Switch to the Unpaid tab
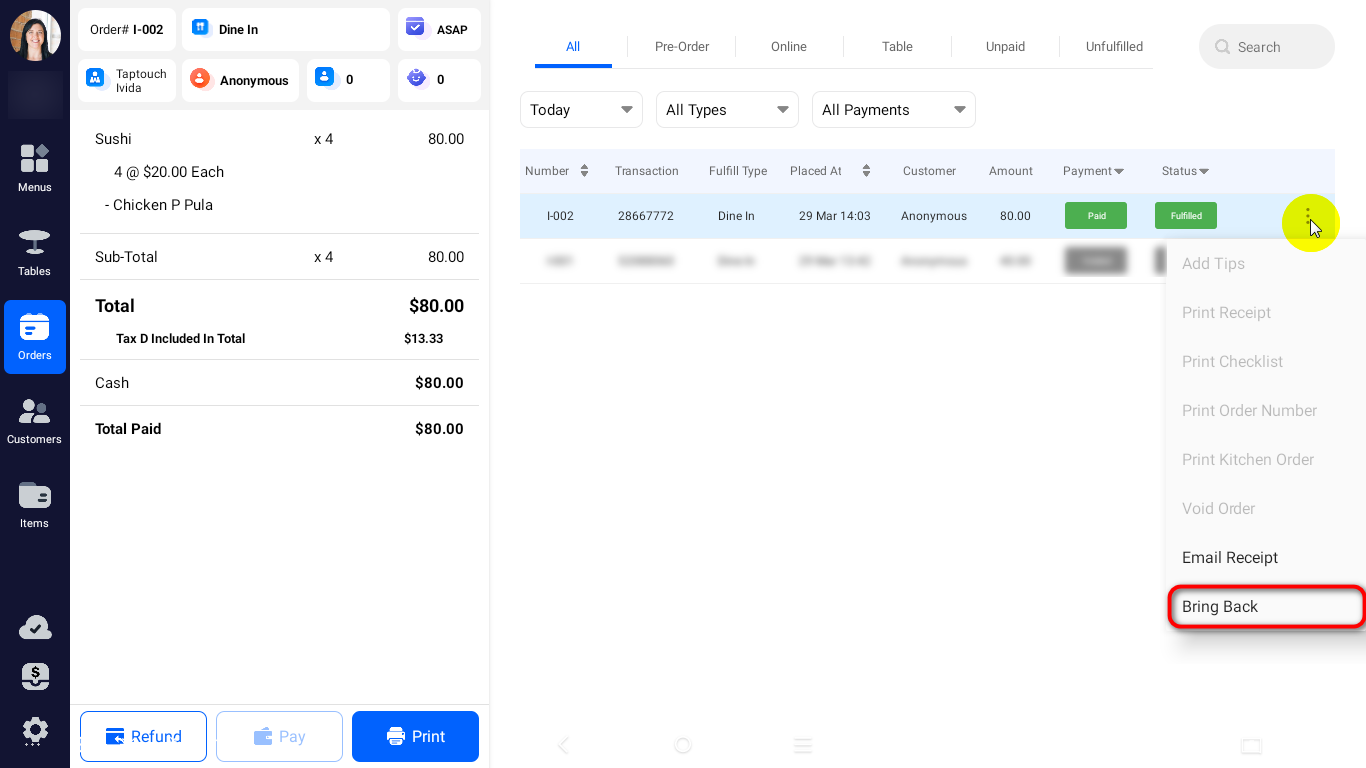 click(1005, 47)
